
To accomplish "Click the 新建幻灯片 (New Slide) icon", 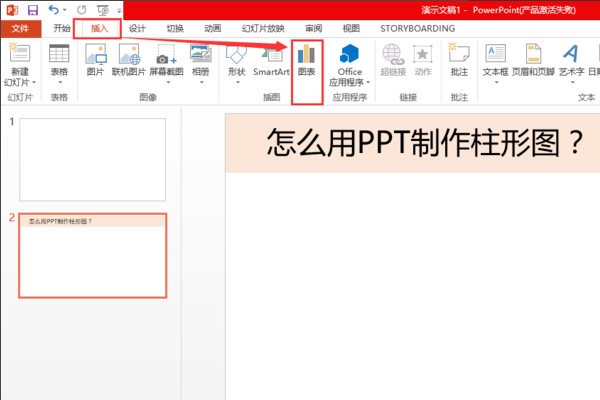I will (x=20, y=53).
